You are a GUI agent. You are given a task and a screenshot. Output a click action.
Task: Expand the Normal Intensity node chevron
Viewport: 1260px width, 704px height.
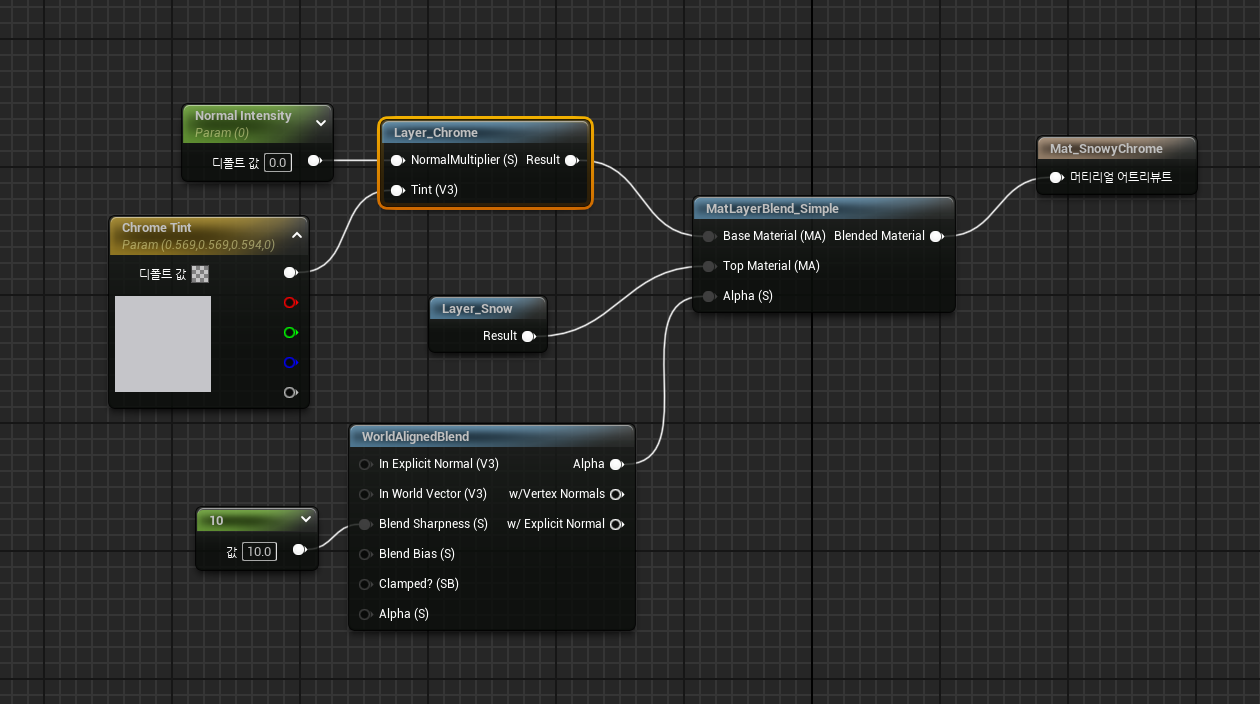point(321,123)
